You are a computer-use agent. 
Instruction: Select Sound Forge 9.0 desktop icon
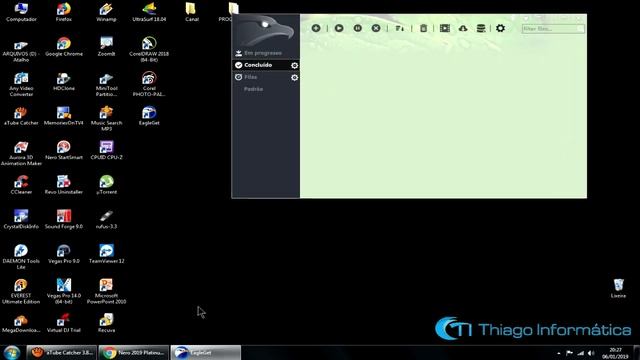pyautogui.click(x=64, y=219)
